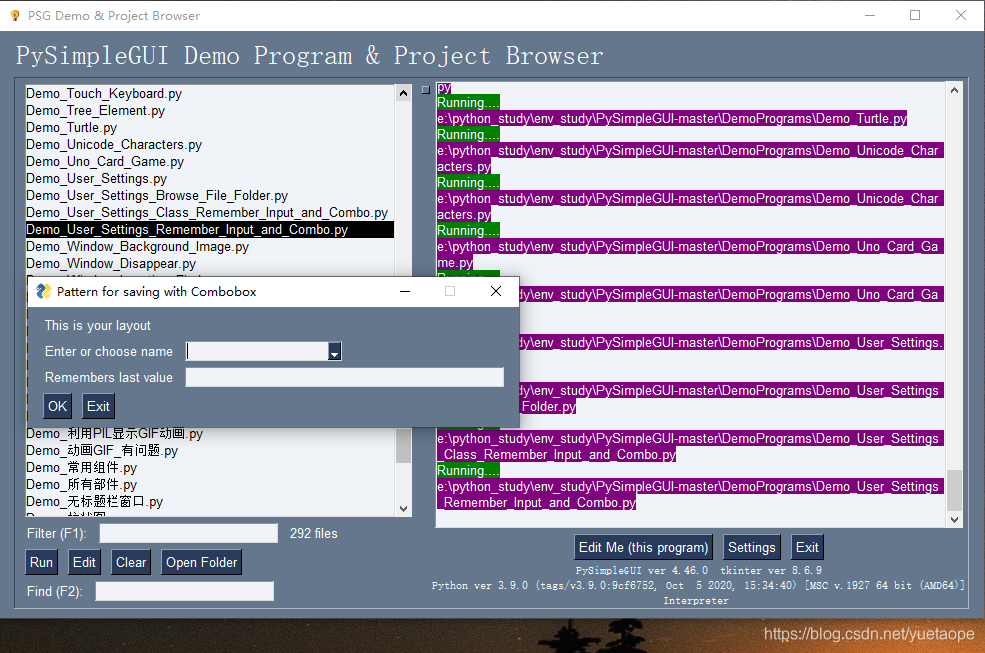Click the Edit button below the file list
985x653 pixels.
[84, 562]
